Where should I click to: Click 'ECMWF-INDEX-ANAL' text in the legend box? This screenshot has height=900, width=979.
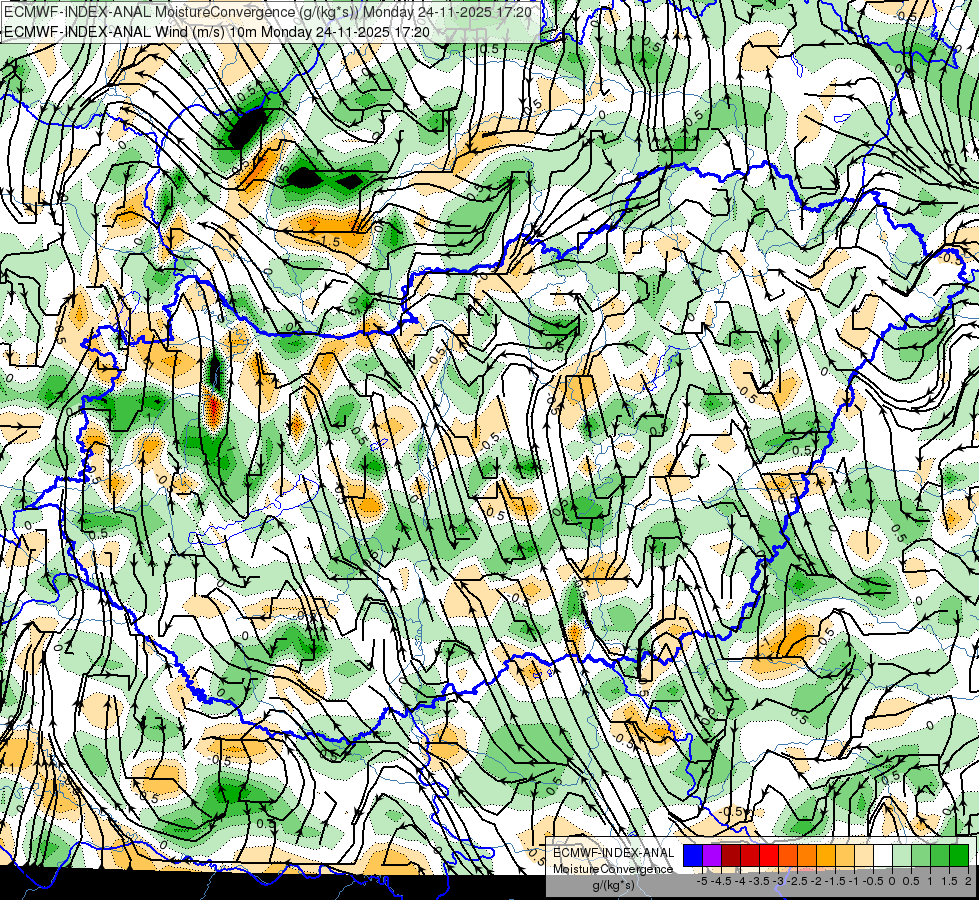coord(613,853)
